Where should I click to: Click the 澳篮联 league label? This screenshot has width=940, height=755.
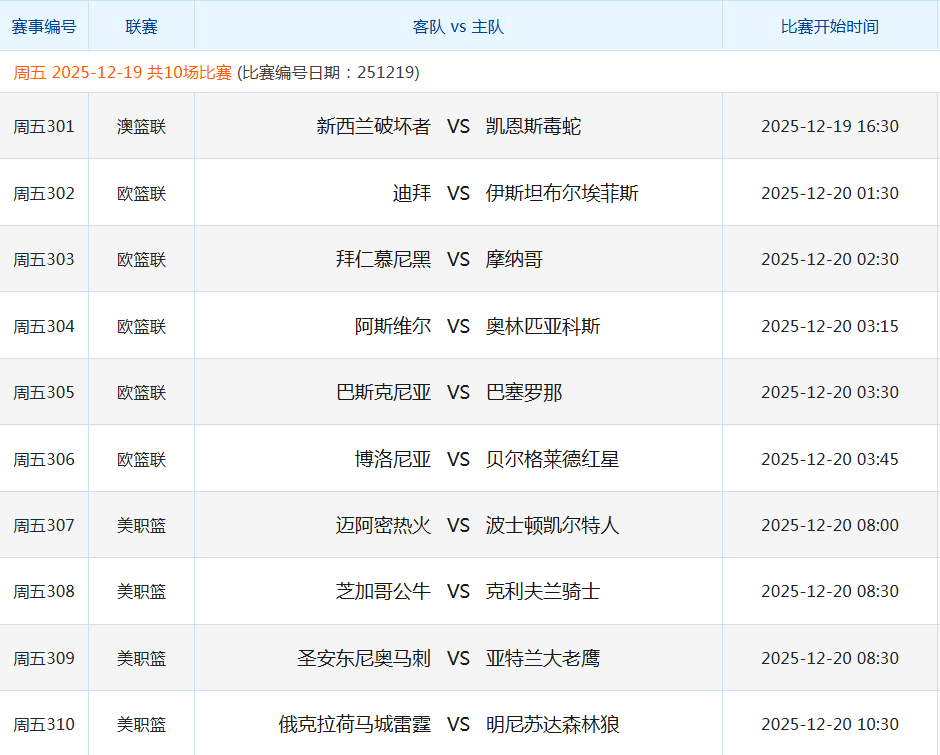point(142,125)
